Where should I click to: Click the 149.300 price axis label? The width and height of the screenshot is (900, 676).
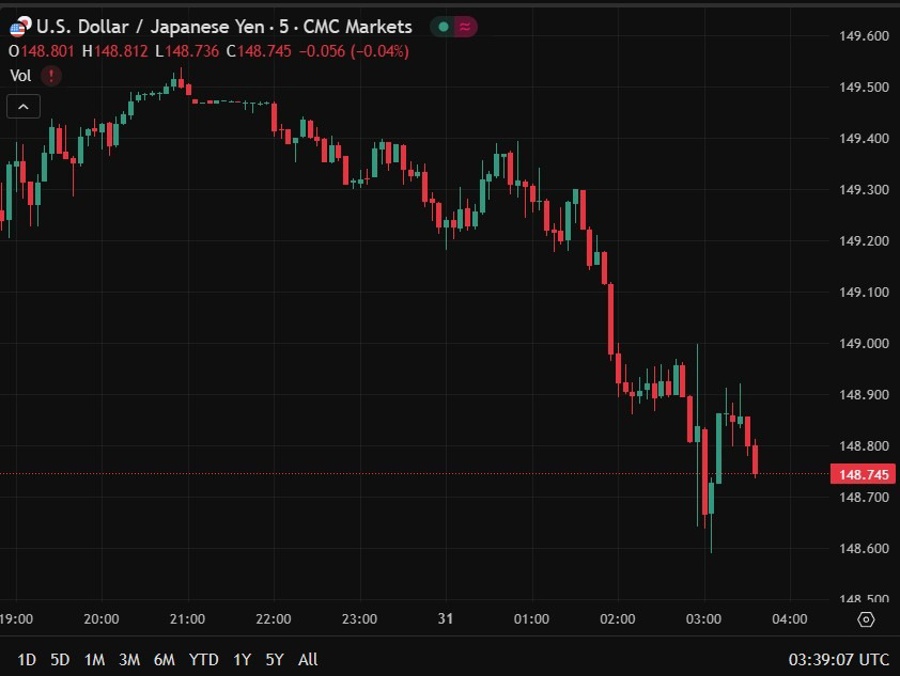[864, 189]
